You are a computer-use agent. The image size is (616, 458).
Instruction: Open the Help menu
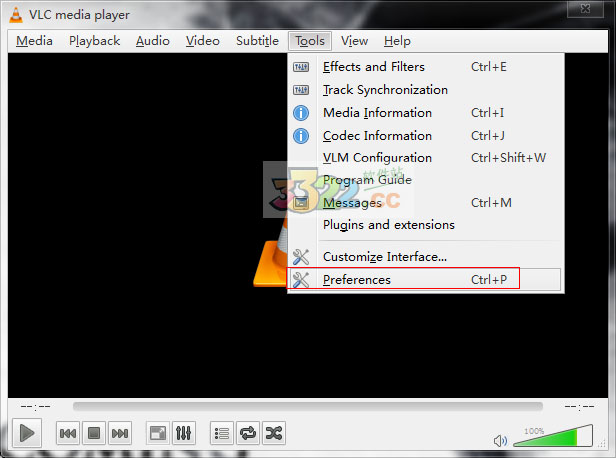[x=397, y=41]
